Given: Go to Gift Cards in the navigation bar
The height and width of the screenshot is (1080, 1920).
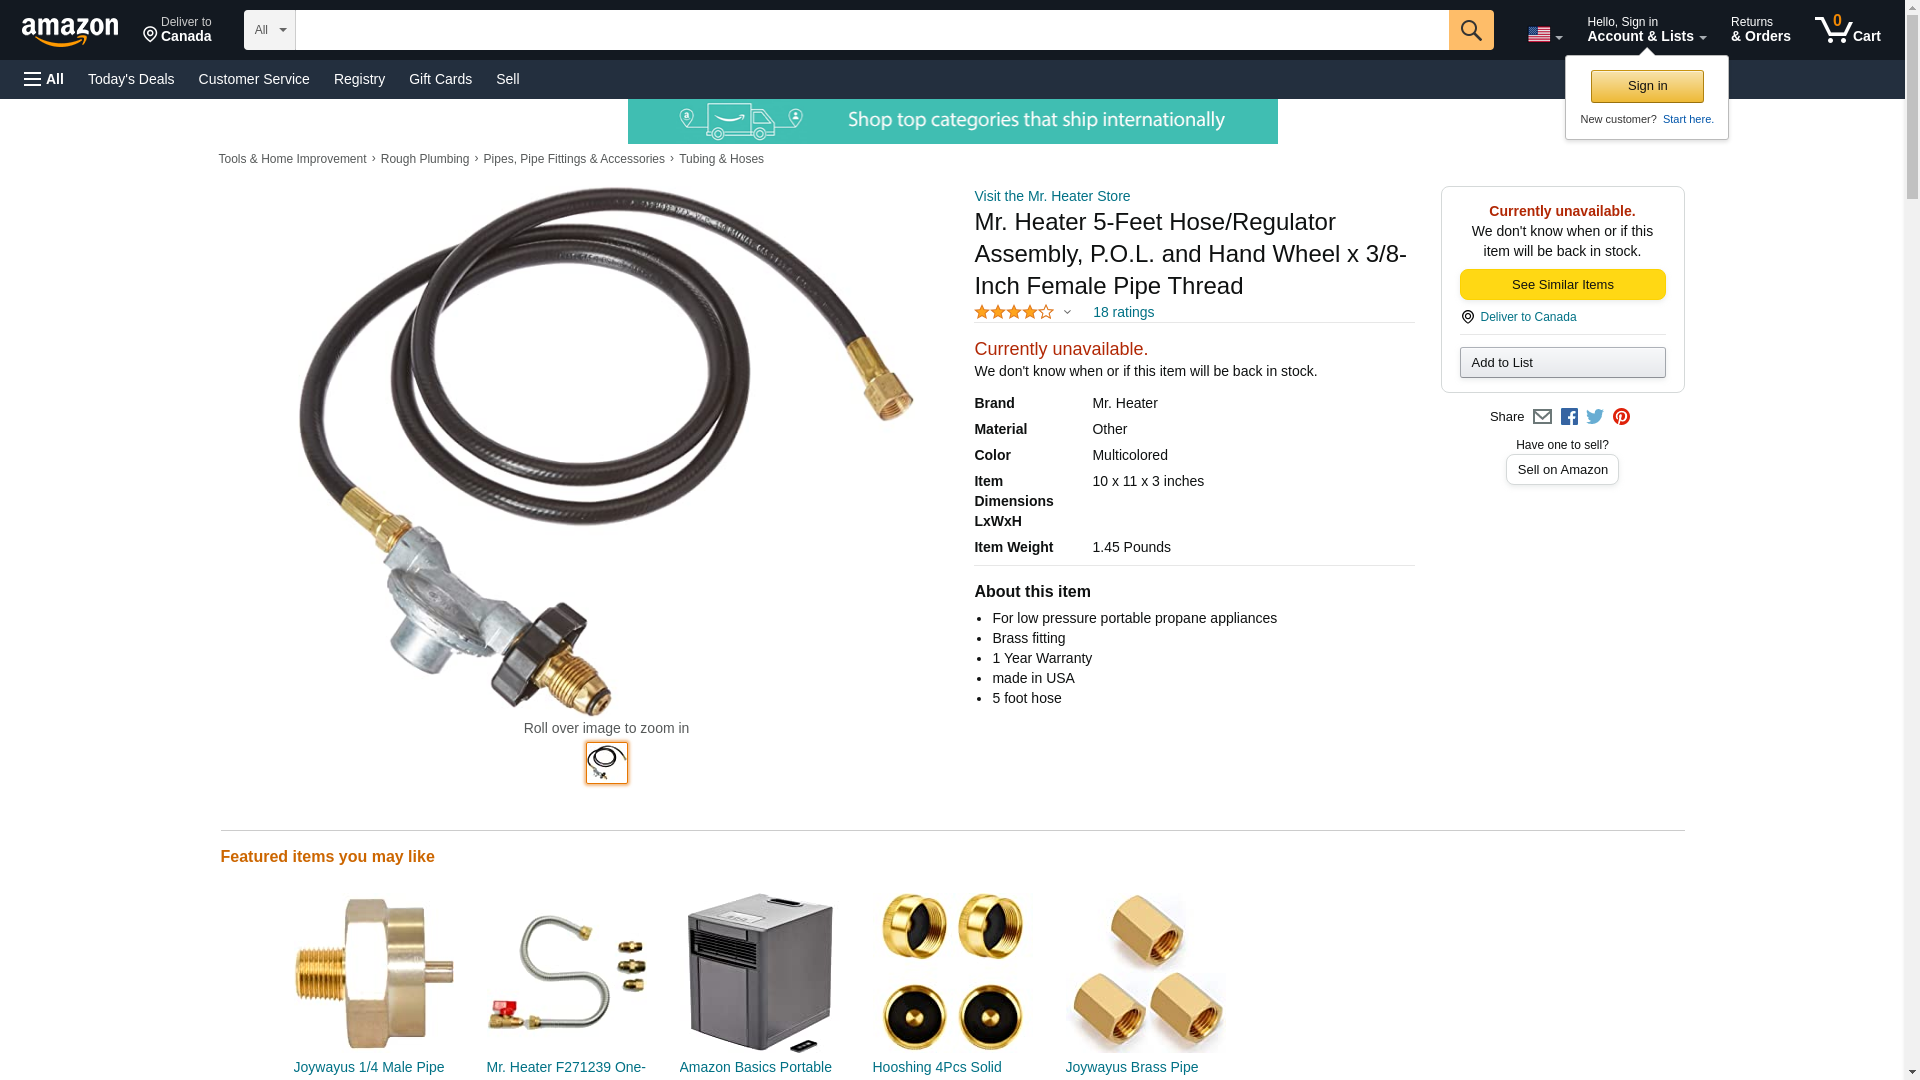Looking at the screenshot, I should click(x=440, y=79).
